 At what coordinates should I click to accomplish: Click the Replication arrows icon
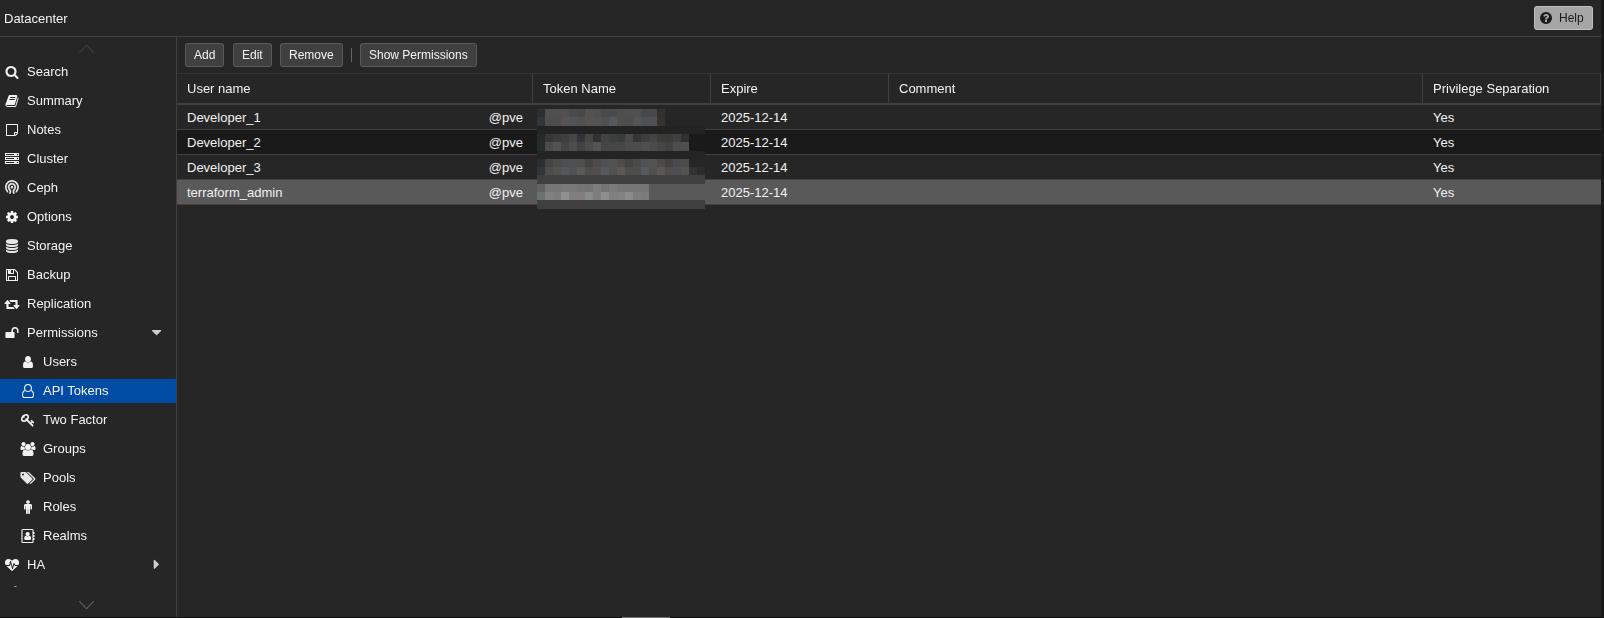coord(12,304)
